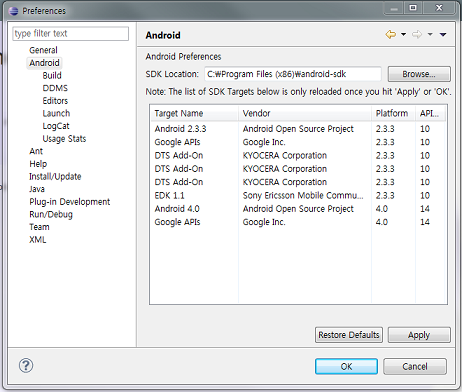The height and width of the screenshot is (392, 462).
Task: Select Team in preferences tree
Action: coord(39,227)
